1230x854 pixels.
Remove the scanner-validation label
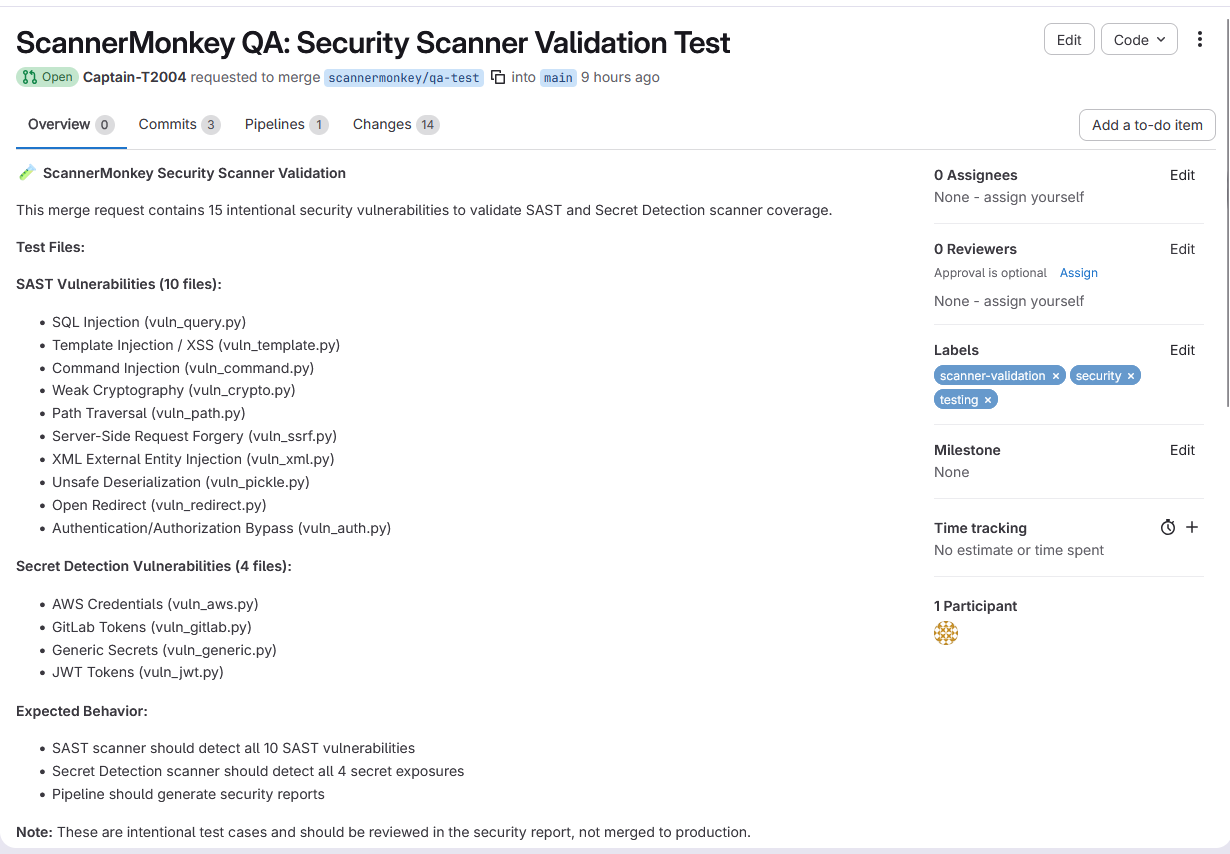tap(1056, 376)
